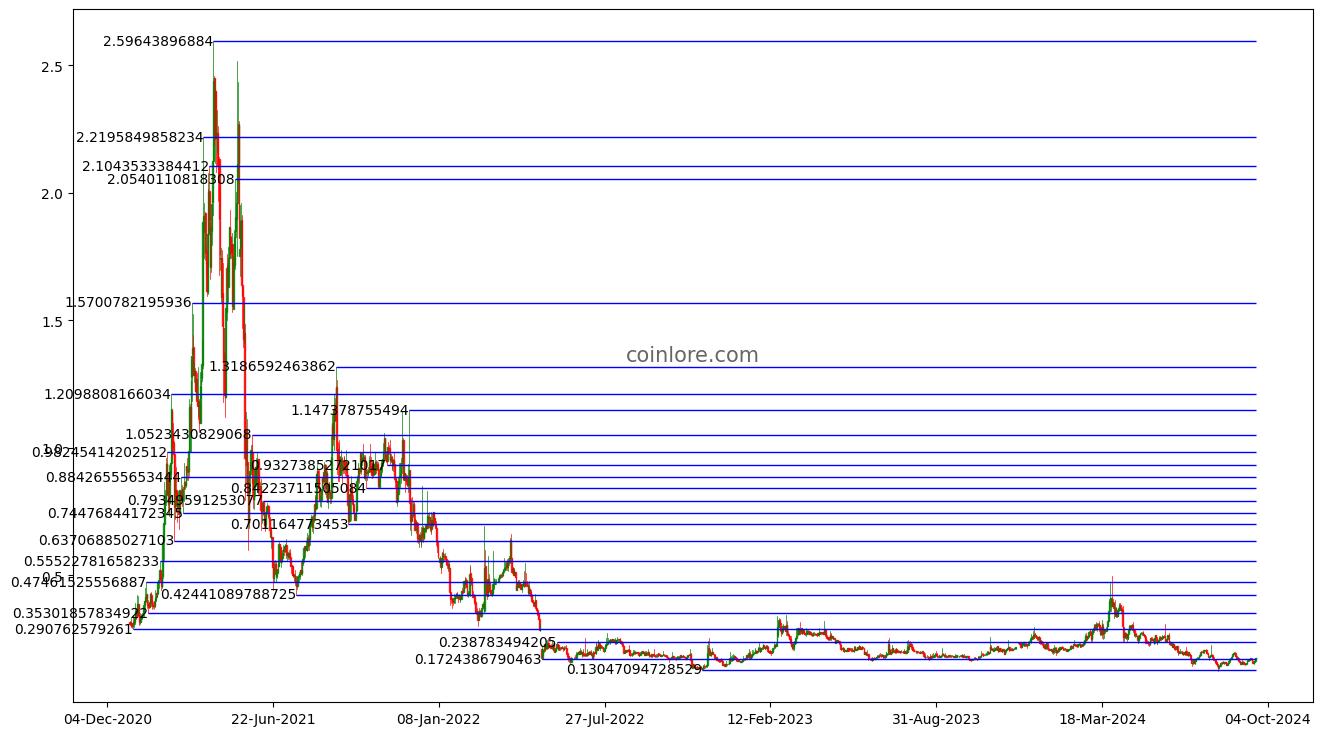Click the 27-Jul-2022 axis date
Screen dimensions: 1322x736
(x=604, y=718)
